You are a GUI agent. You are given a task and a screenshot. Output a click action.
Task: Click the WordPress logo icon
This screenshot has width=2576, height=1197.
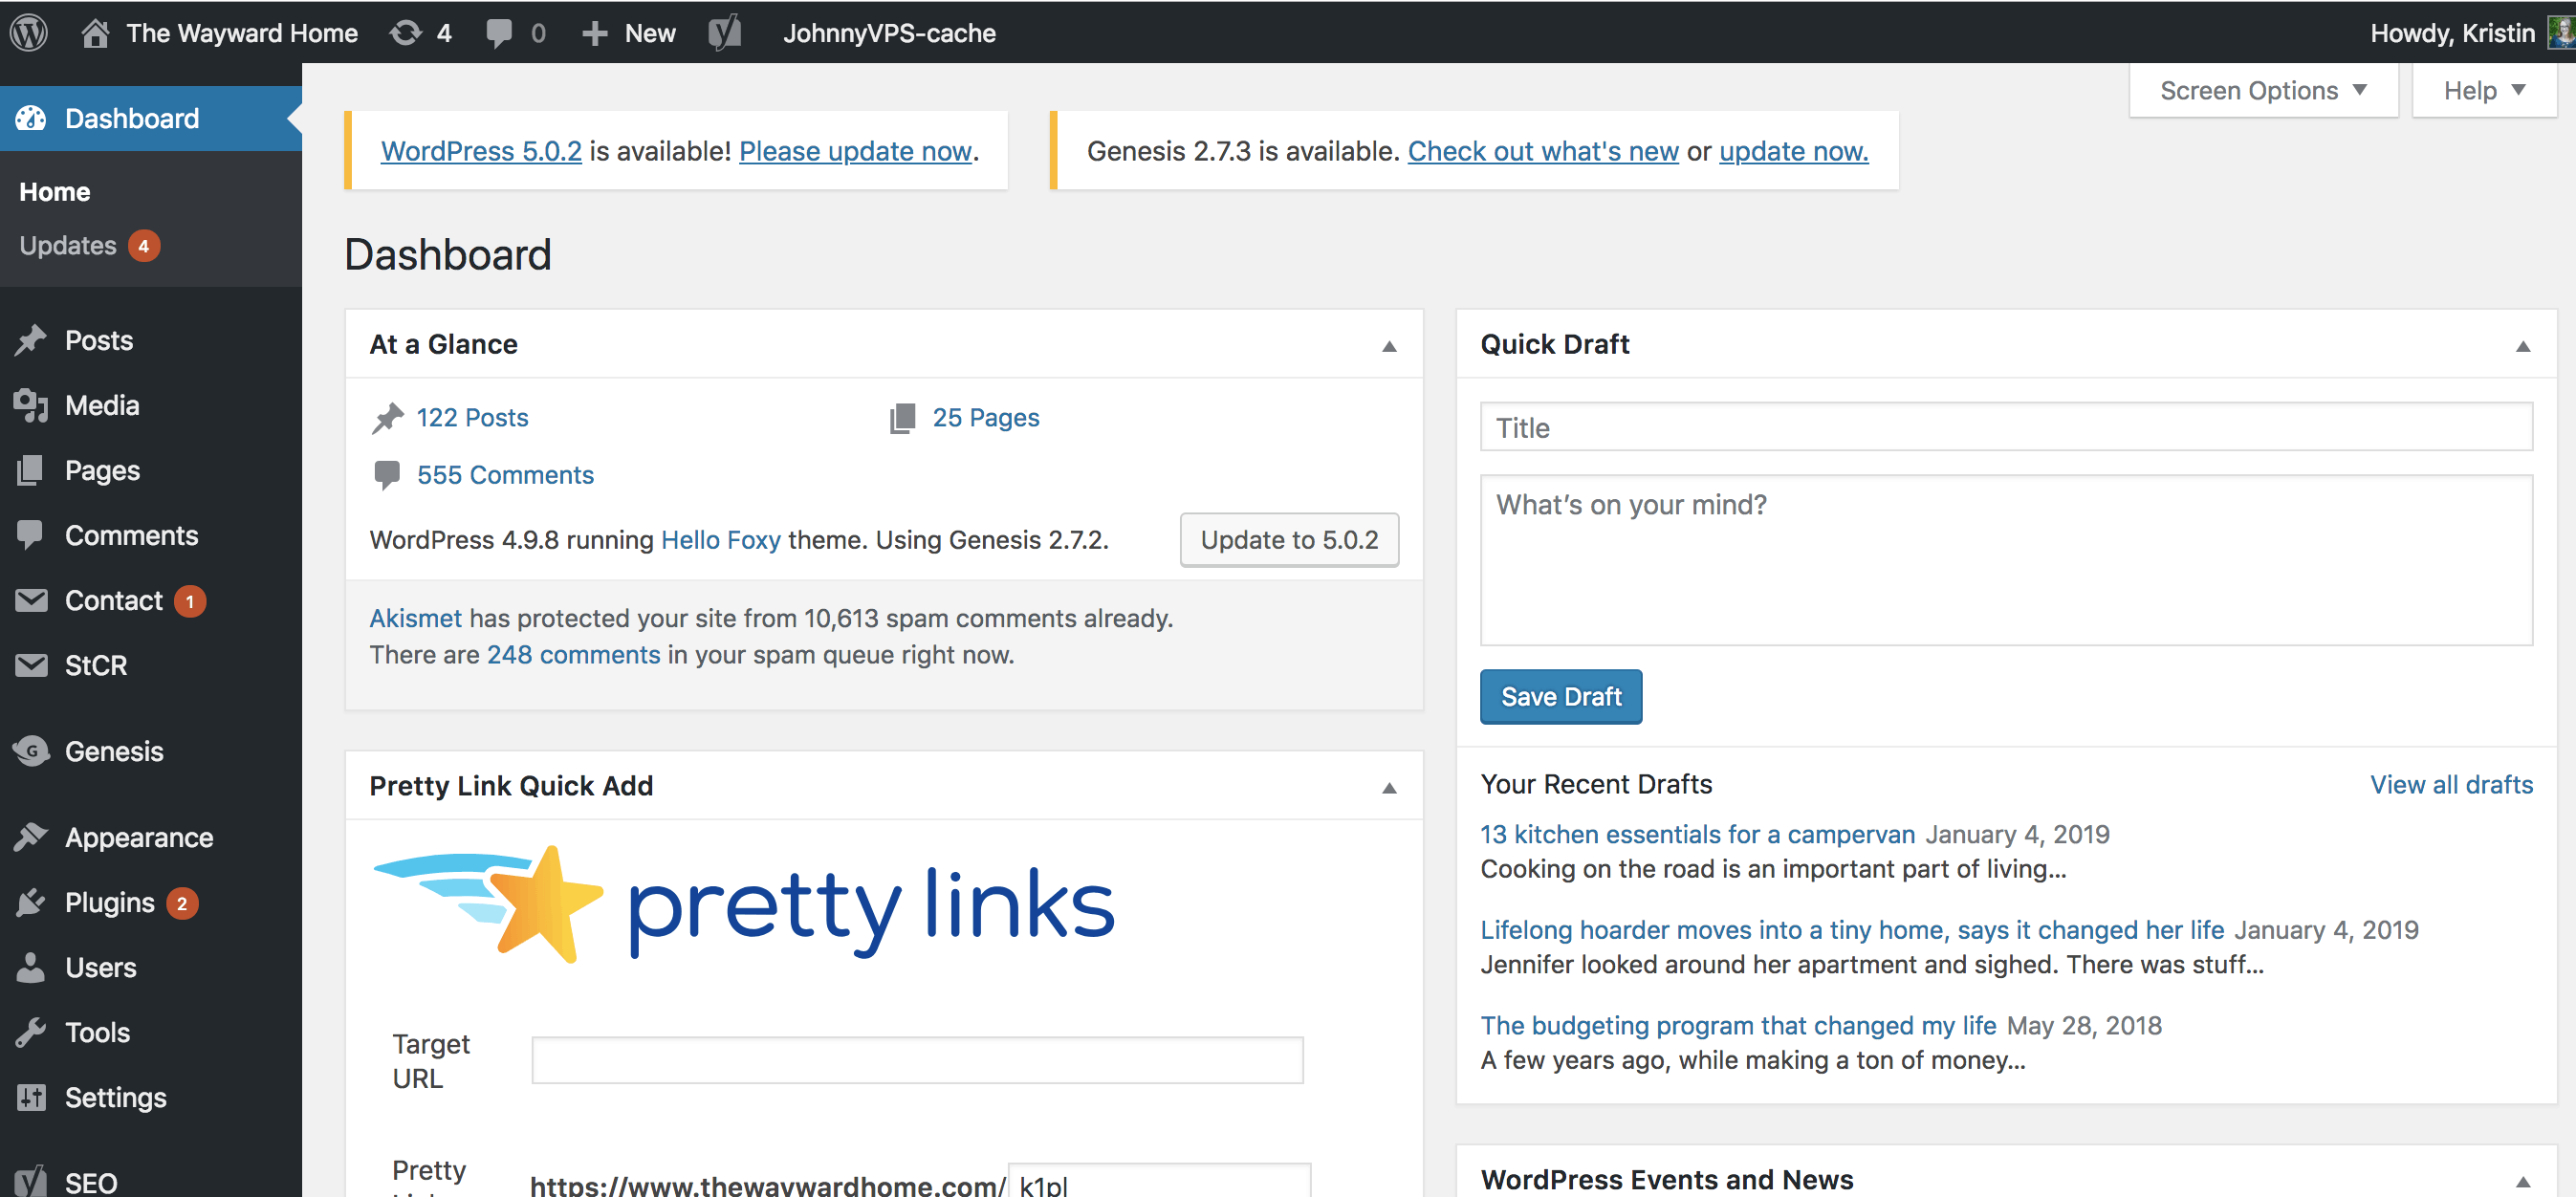click(x=29, y=32)
